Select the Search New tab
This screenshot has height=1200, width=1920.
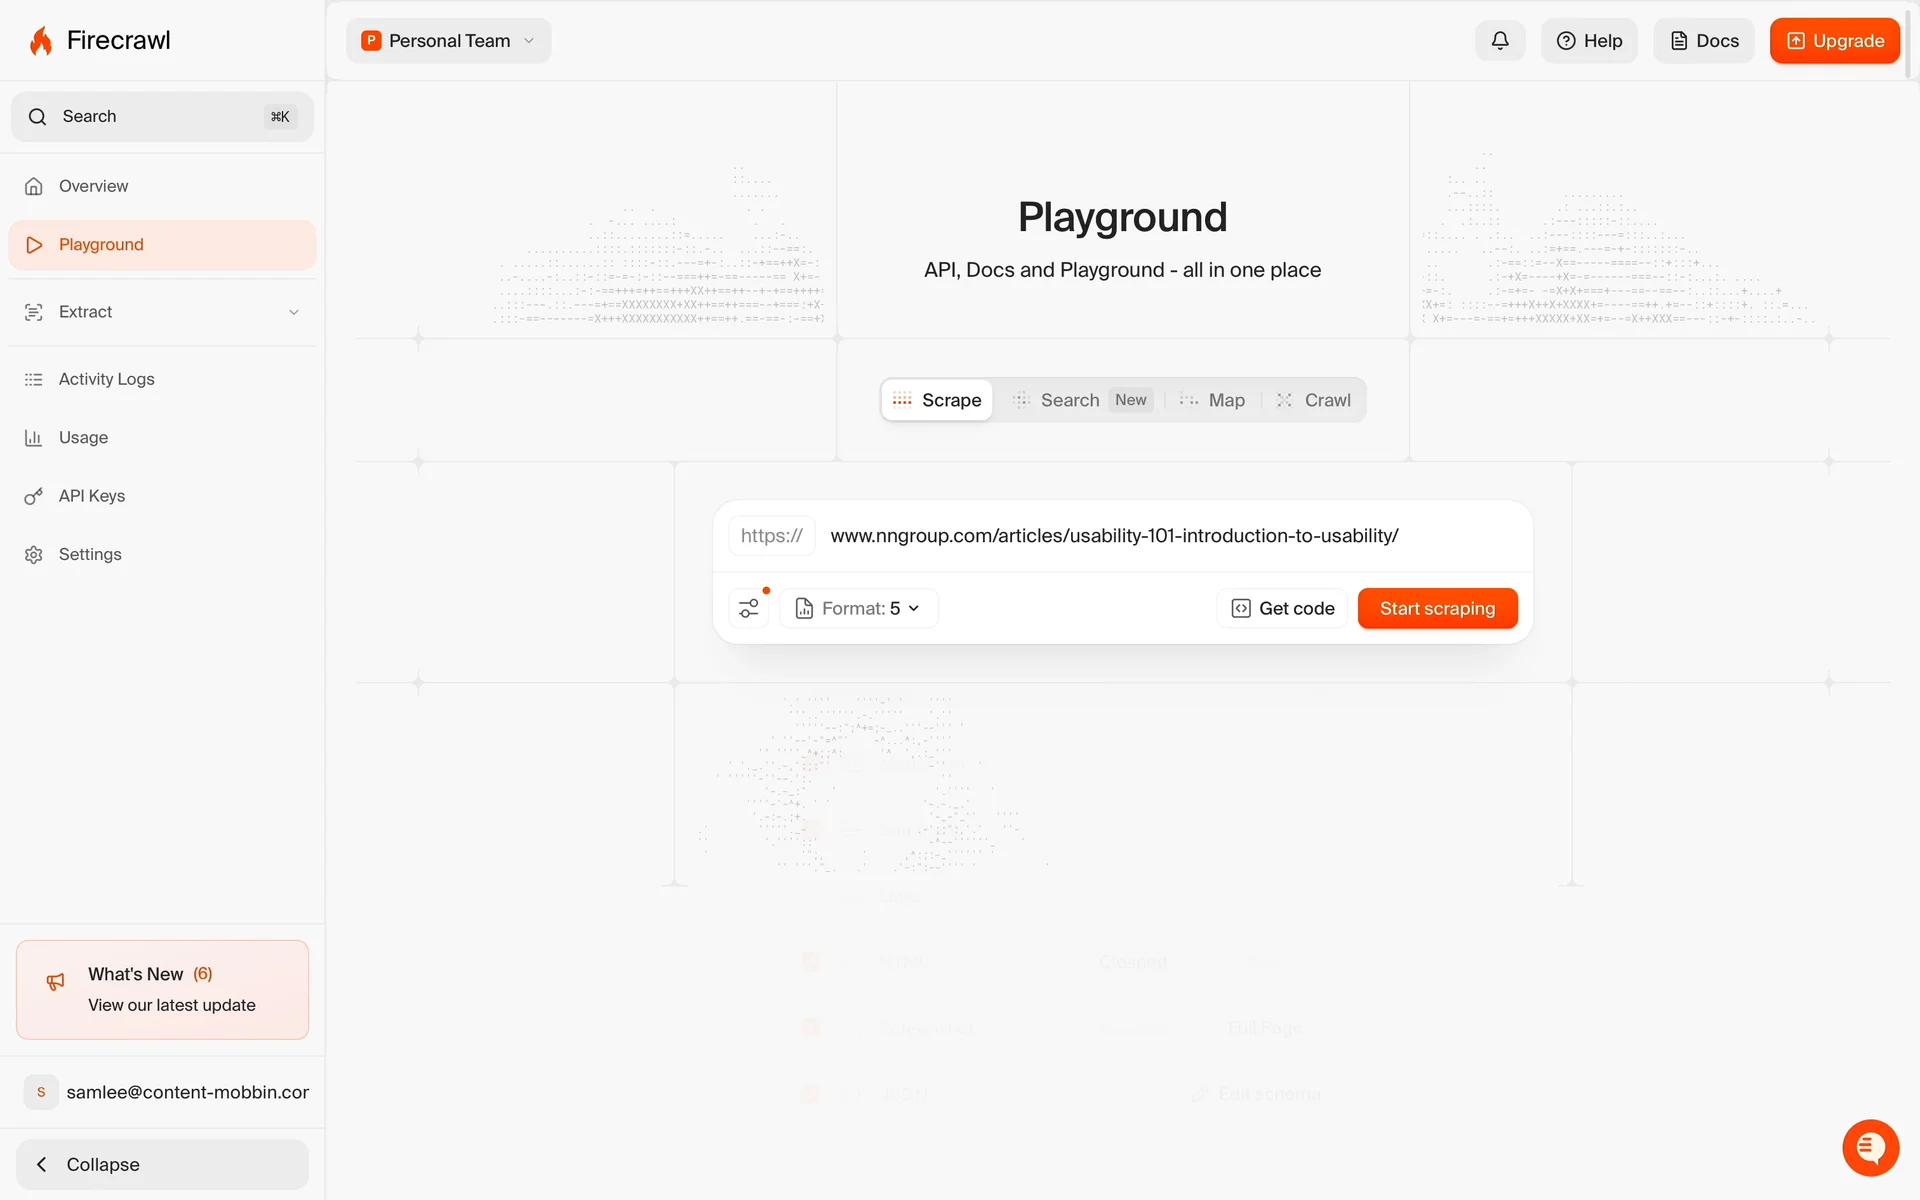(x=1082, y=400)
